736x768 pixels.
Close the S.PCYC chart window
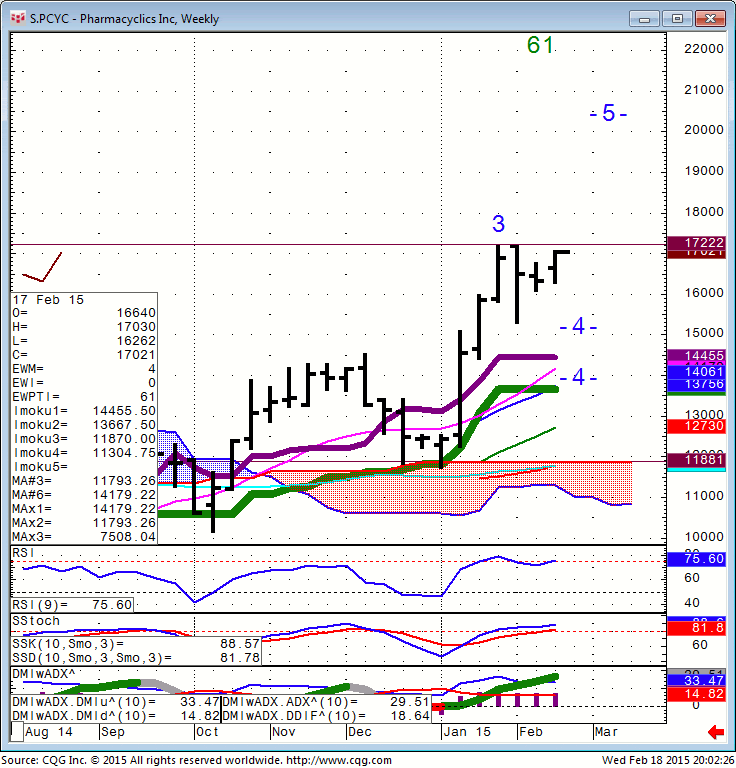point(710,19)
